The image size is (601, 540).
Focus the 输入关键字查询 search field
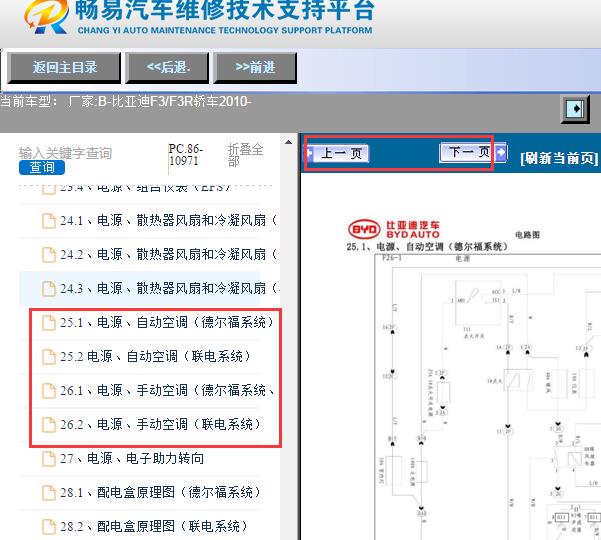coord(65,153)
